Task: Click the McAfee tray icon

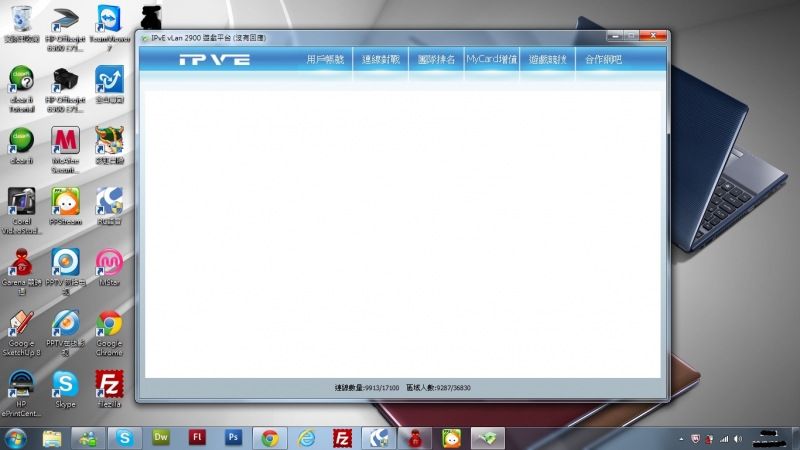Action: 695,439
